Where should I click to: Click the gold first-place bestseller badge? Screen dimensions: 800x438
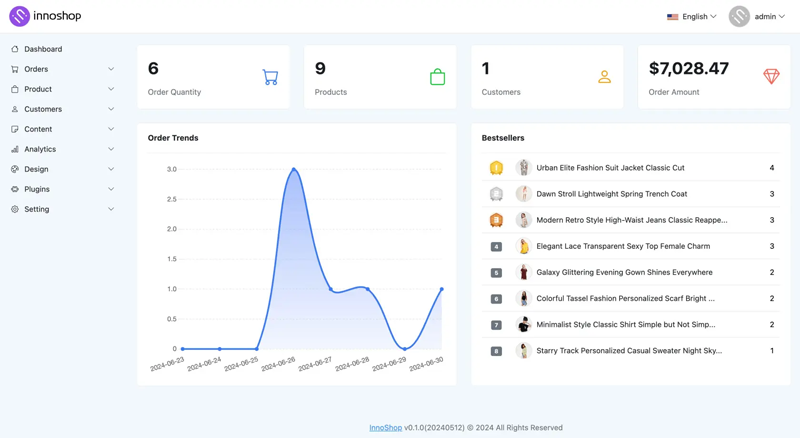pyautogui.click(x=496, y=168)
